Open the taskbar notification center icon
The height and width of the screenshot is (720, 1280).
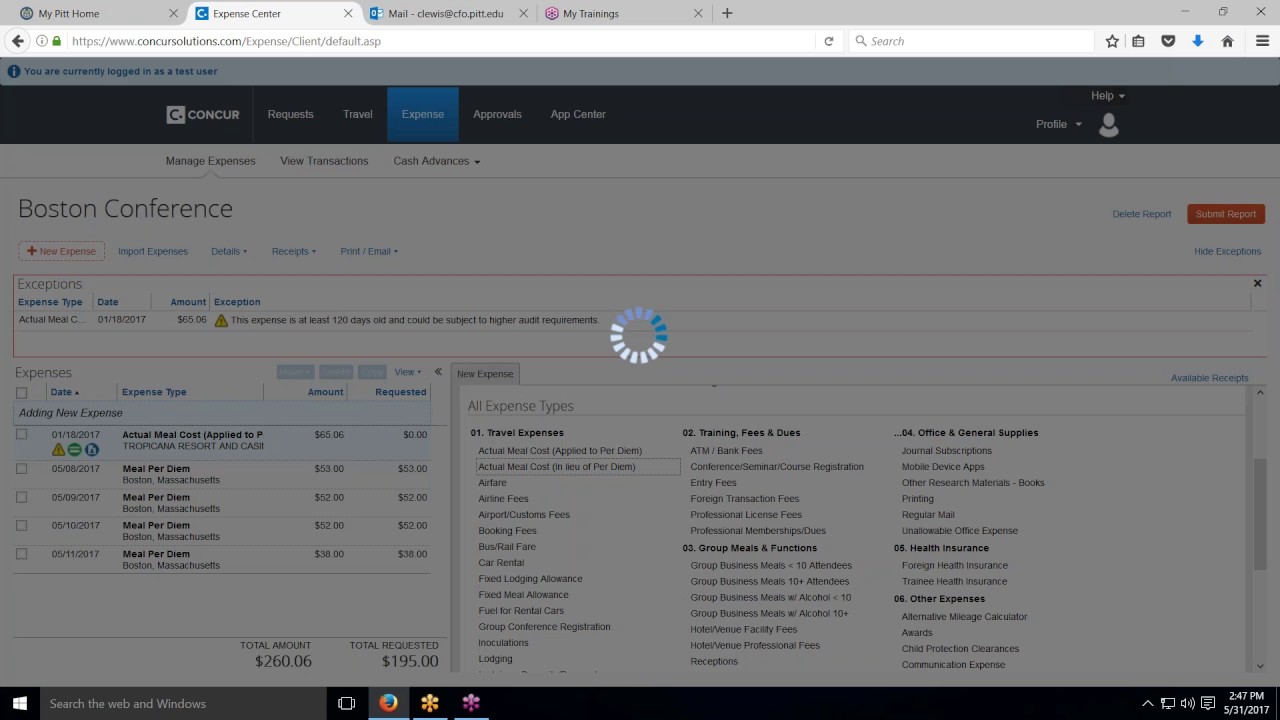coord(1207,703)
